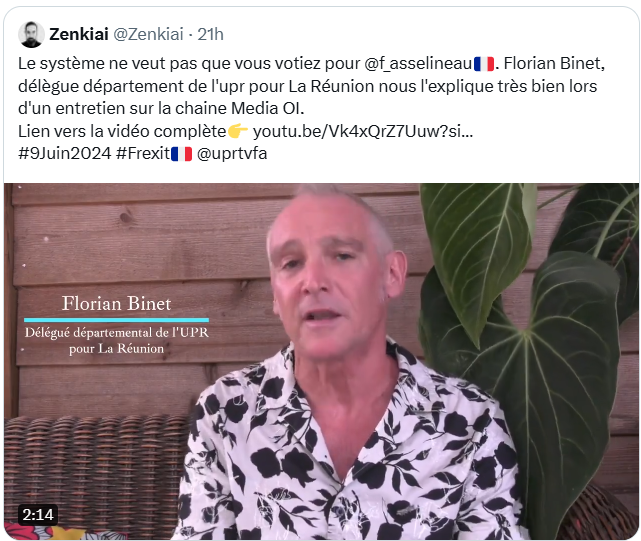This screenshot has height=541, width=641.
Task: Click the Florian Binet name caption
Action: [x=117, y=303]
